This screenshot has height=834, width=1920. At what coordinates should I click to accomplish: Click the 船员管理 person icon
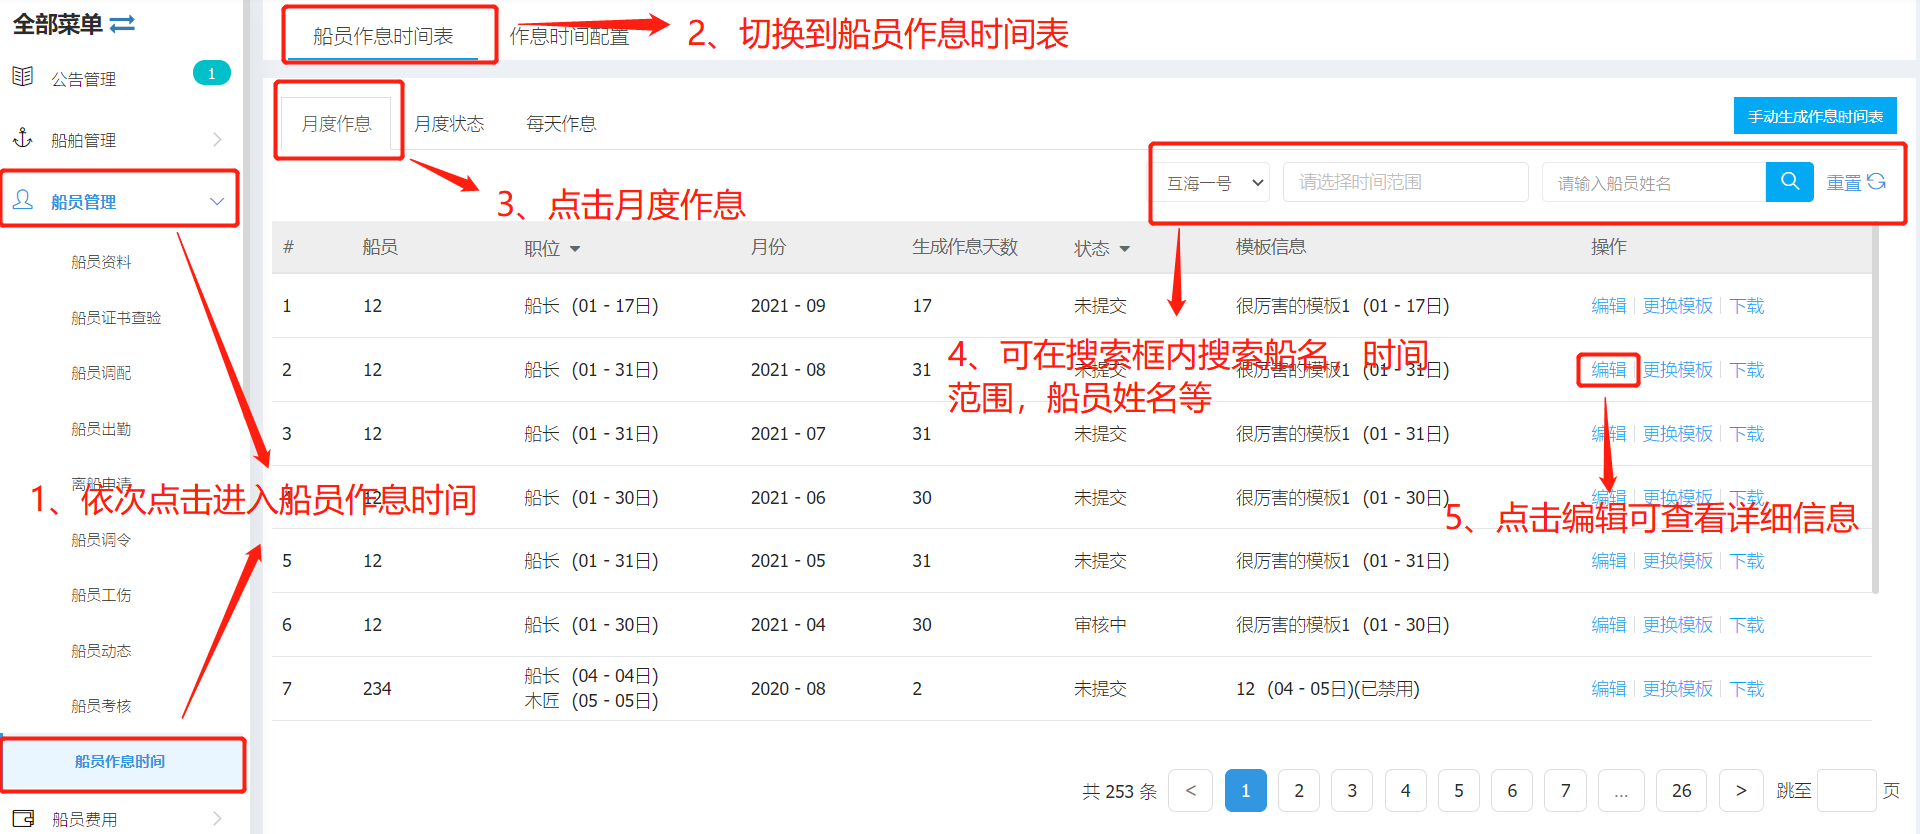click(23, 200)
